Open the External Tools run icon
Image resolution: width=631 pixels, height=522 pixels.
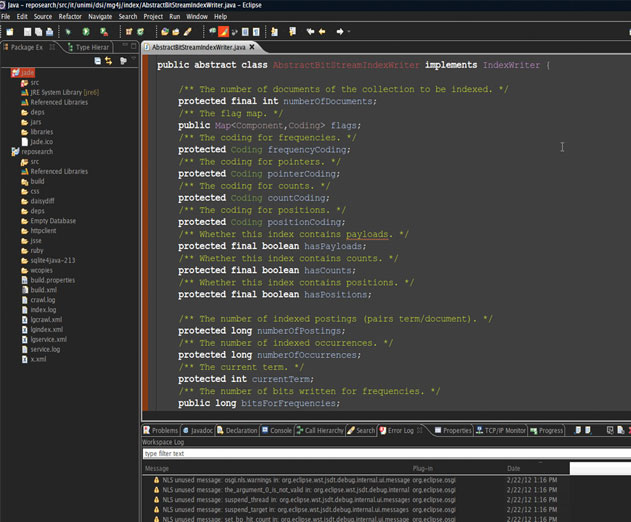104,31
